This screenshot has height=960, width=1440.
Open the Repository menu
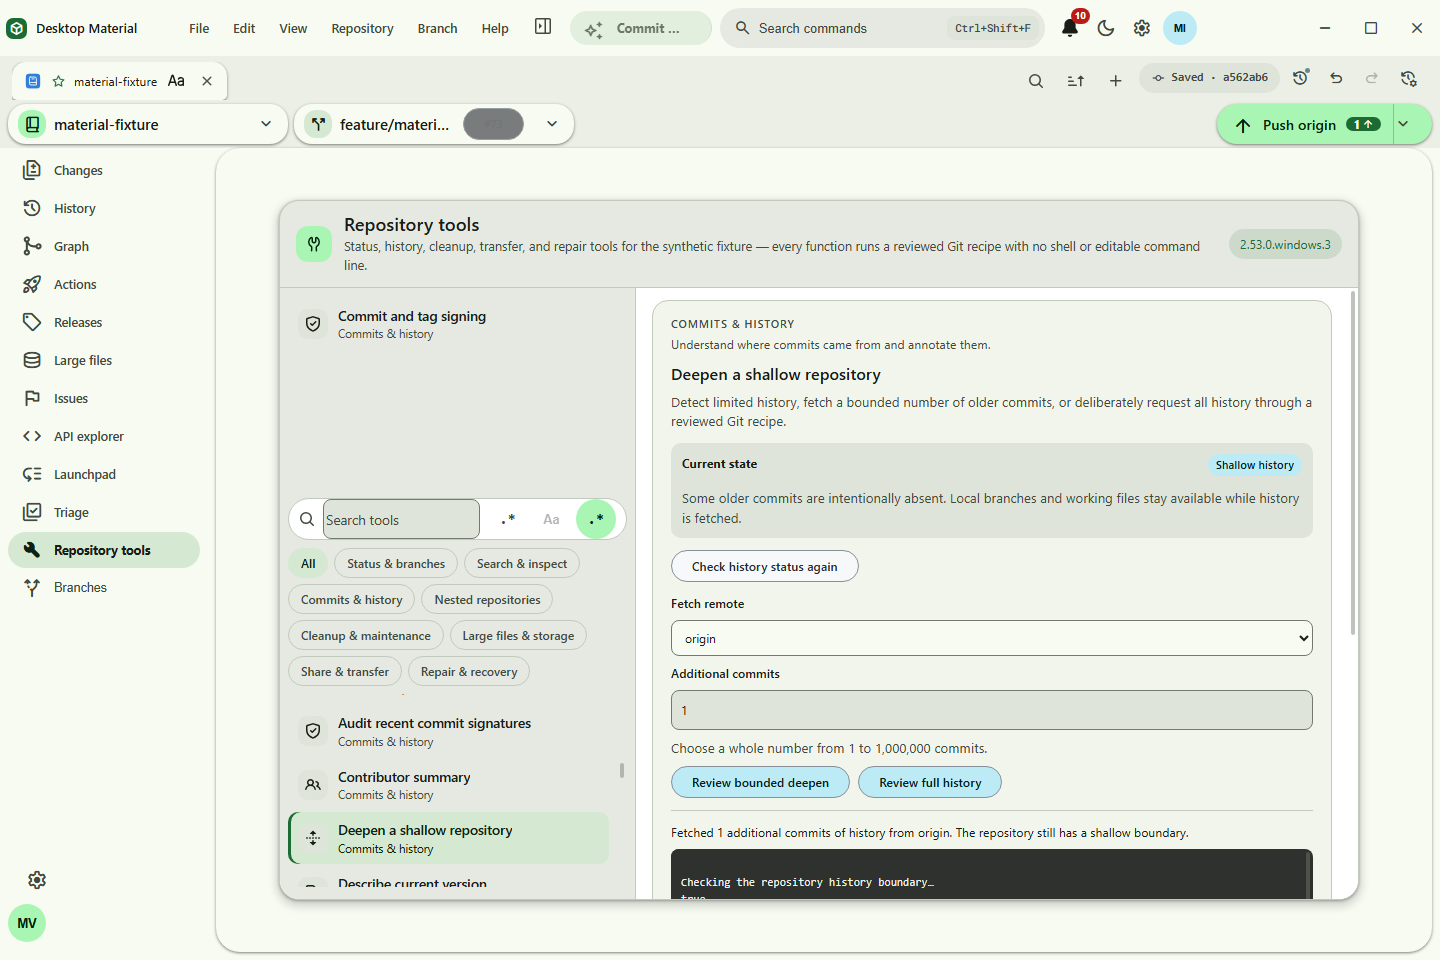click(362, 28)
